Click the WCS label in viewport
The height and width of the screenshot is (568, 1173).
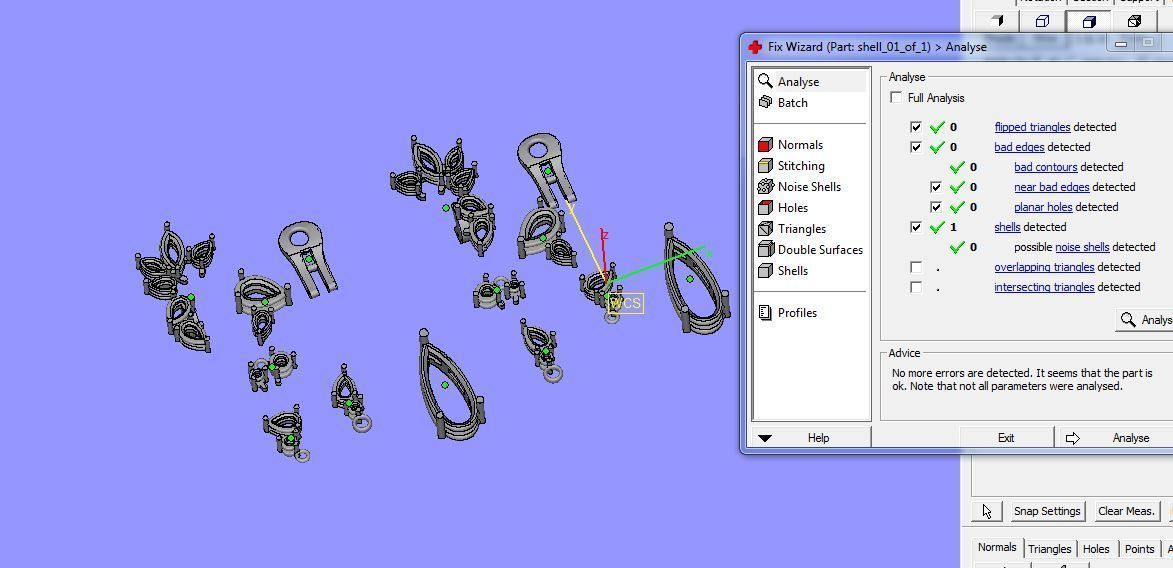point(625,303)
